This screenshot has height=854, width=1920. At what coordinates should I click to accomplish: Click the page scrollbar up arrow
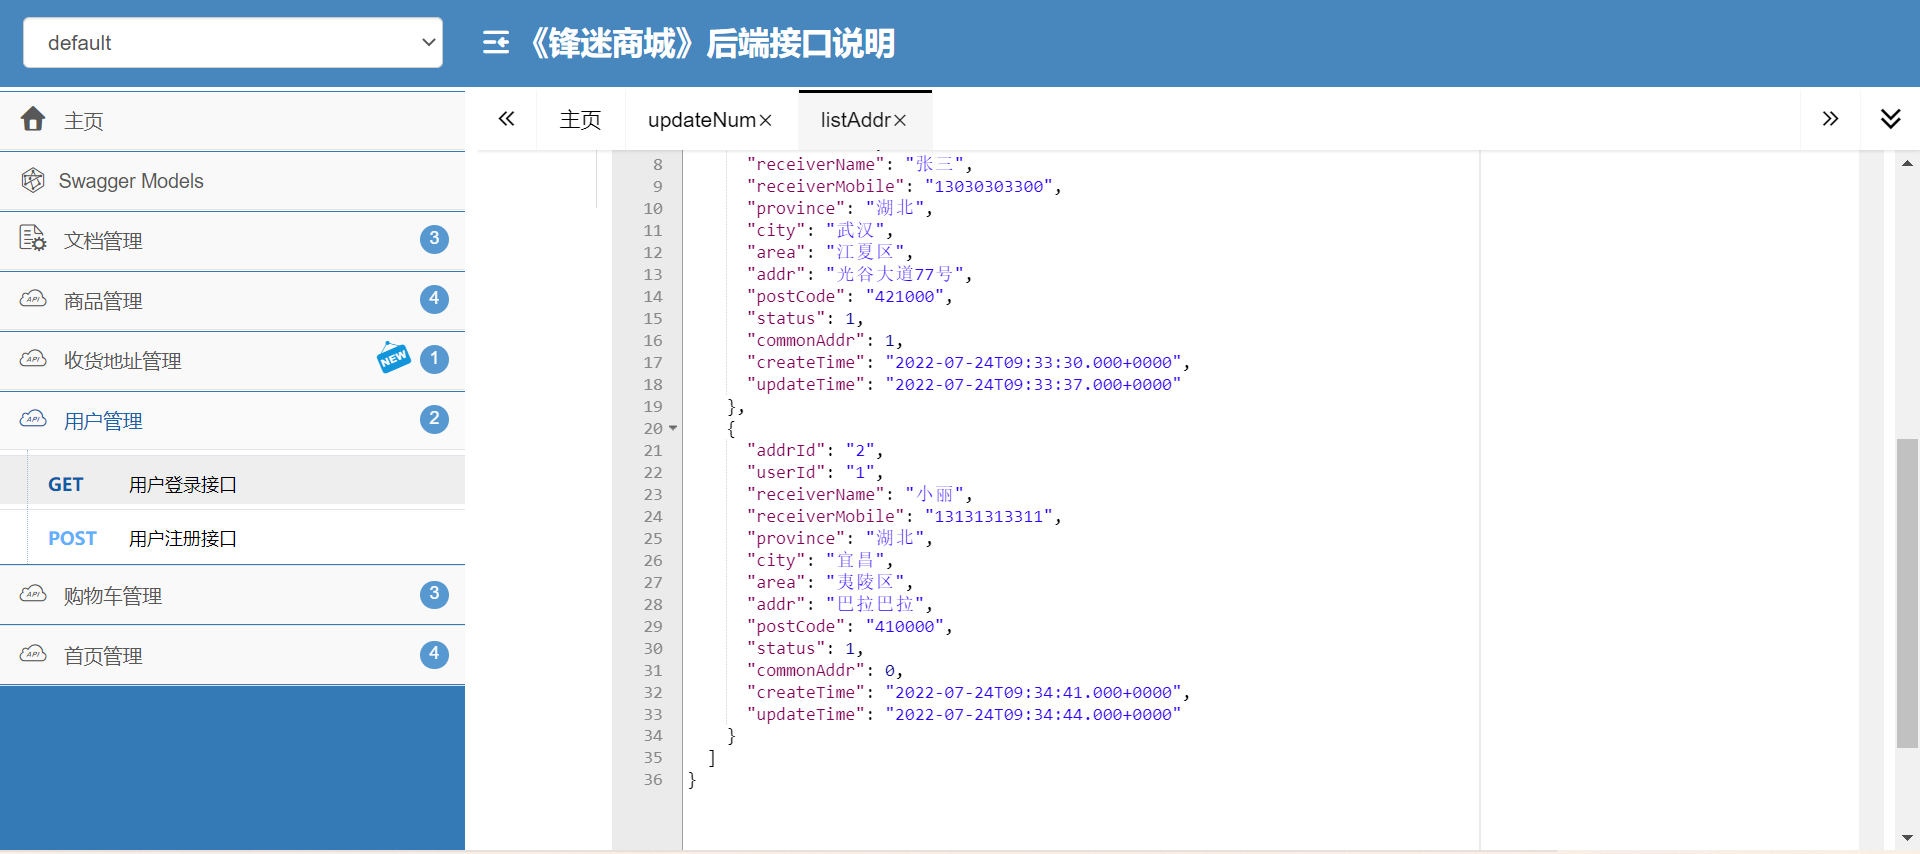1907,162
